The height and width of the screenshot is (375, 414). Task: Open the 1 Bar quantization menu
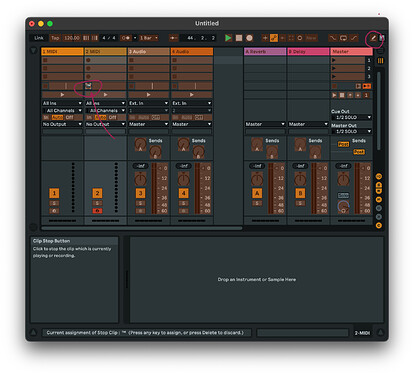pos(149,38)
